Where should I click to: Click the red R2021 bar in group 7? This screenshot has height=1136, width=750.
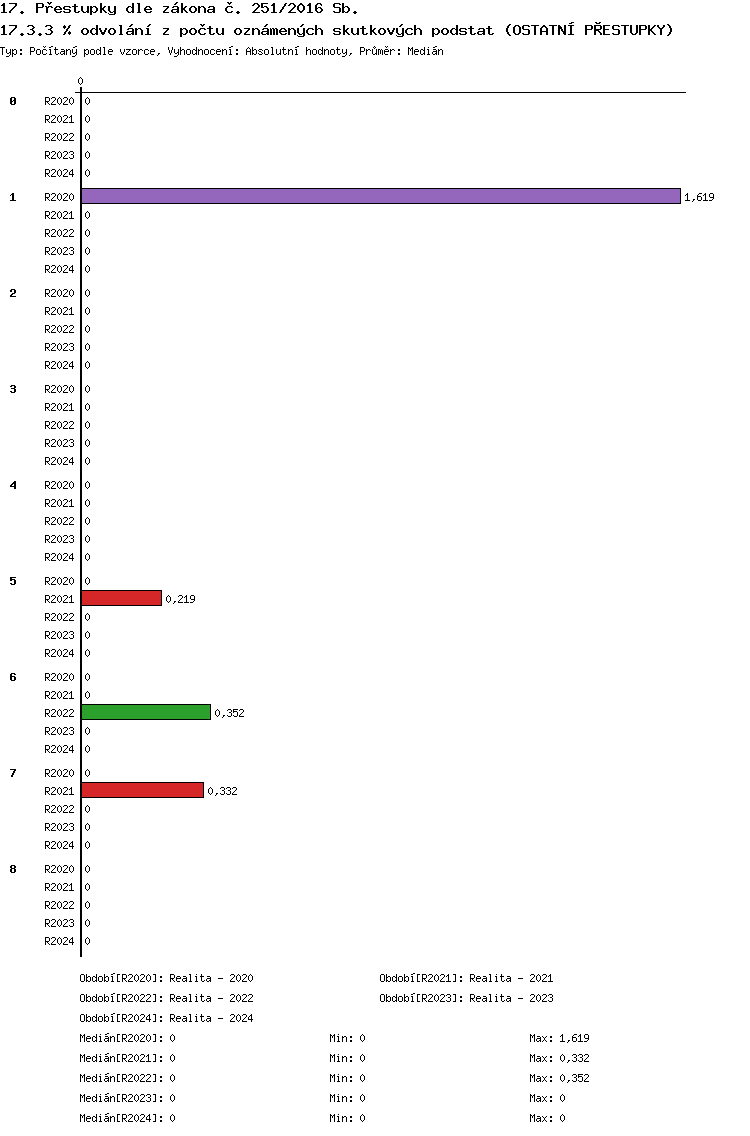pyautogui.click(x=143, y=790)
